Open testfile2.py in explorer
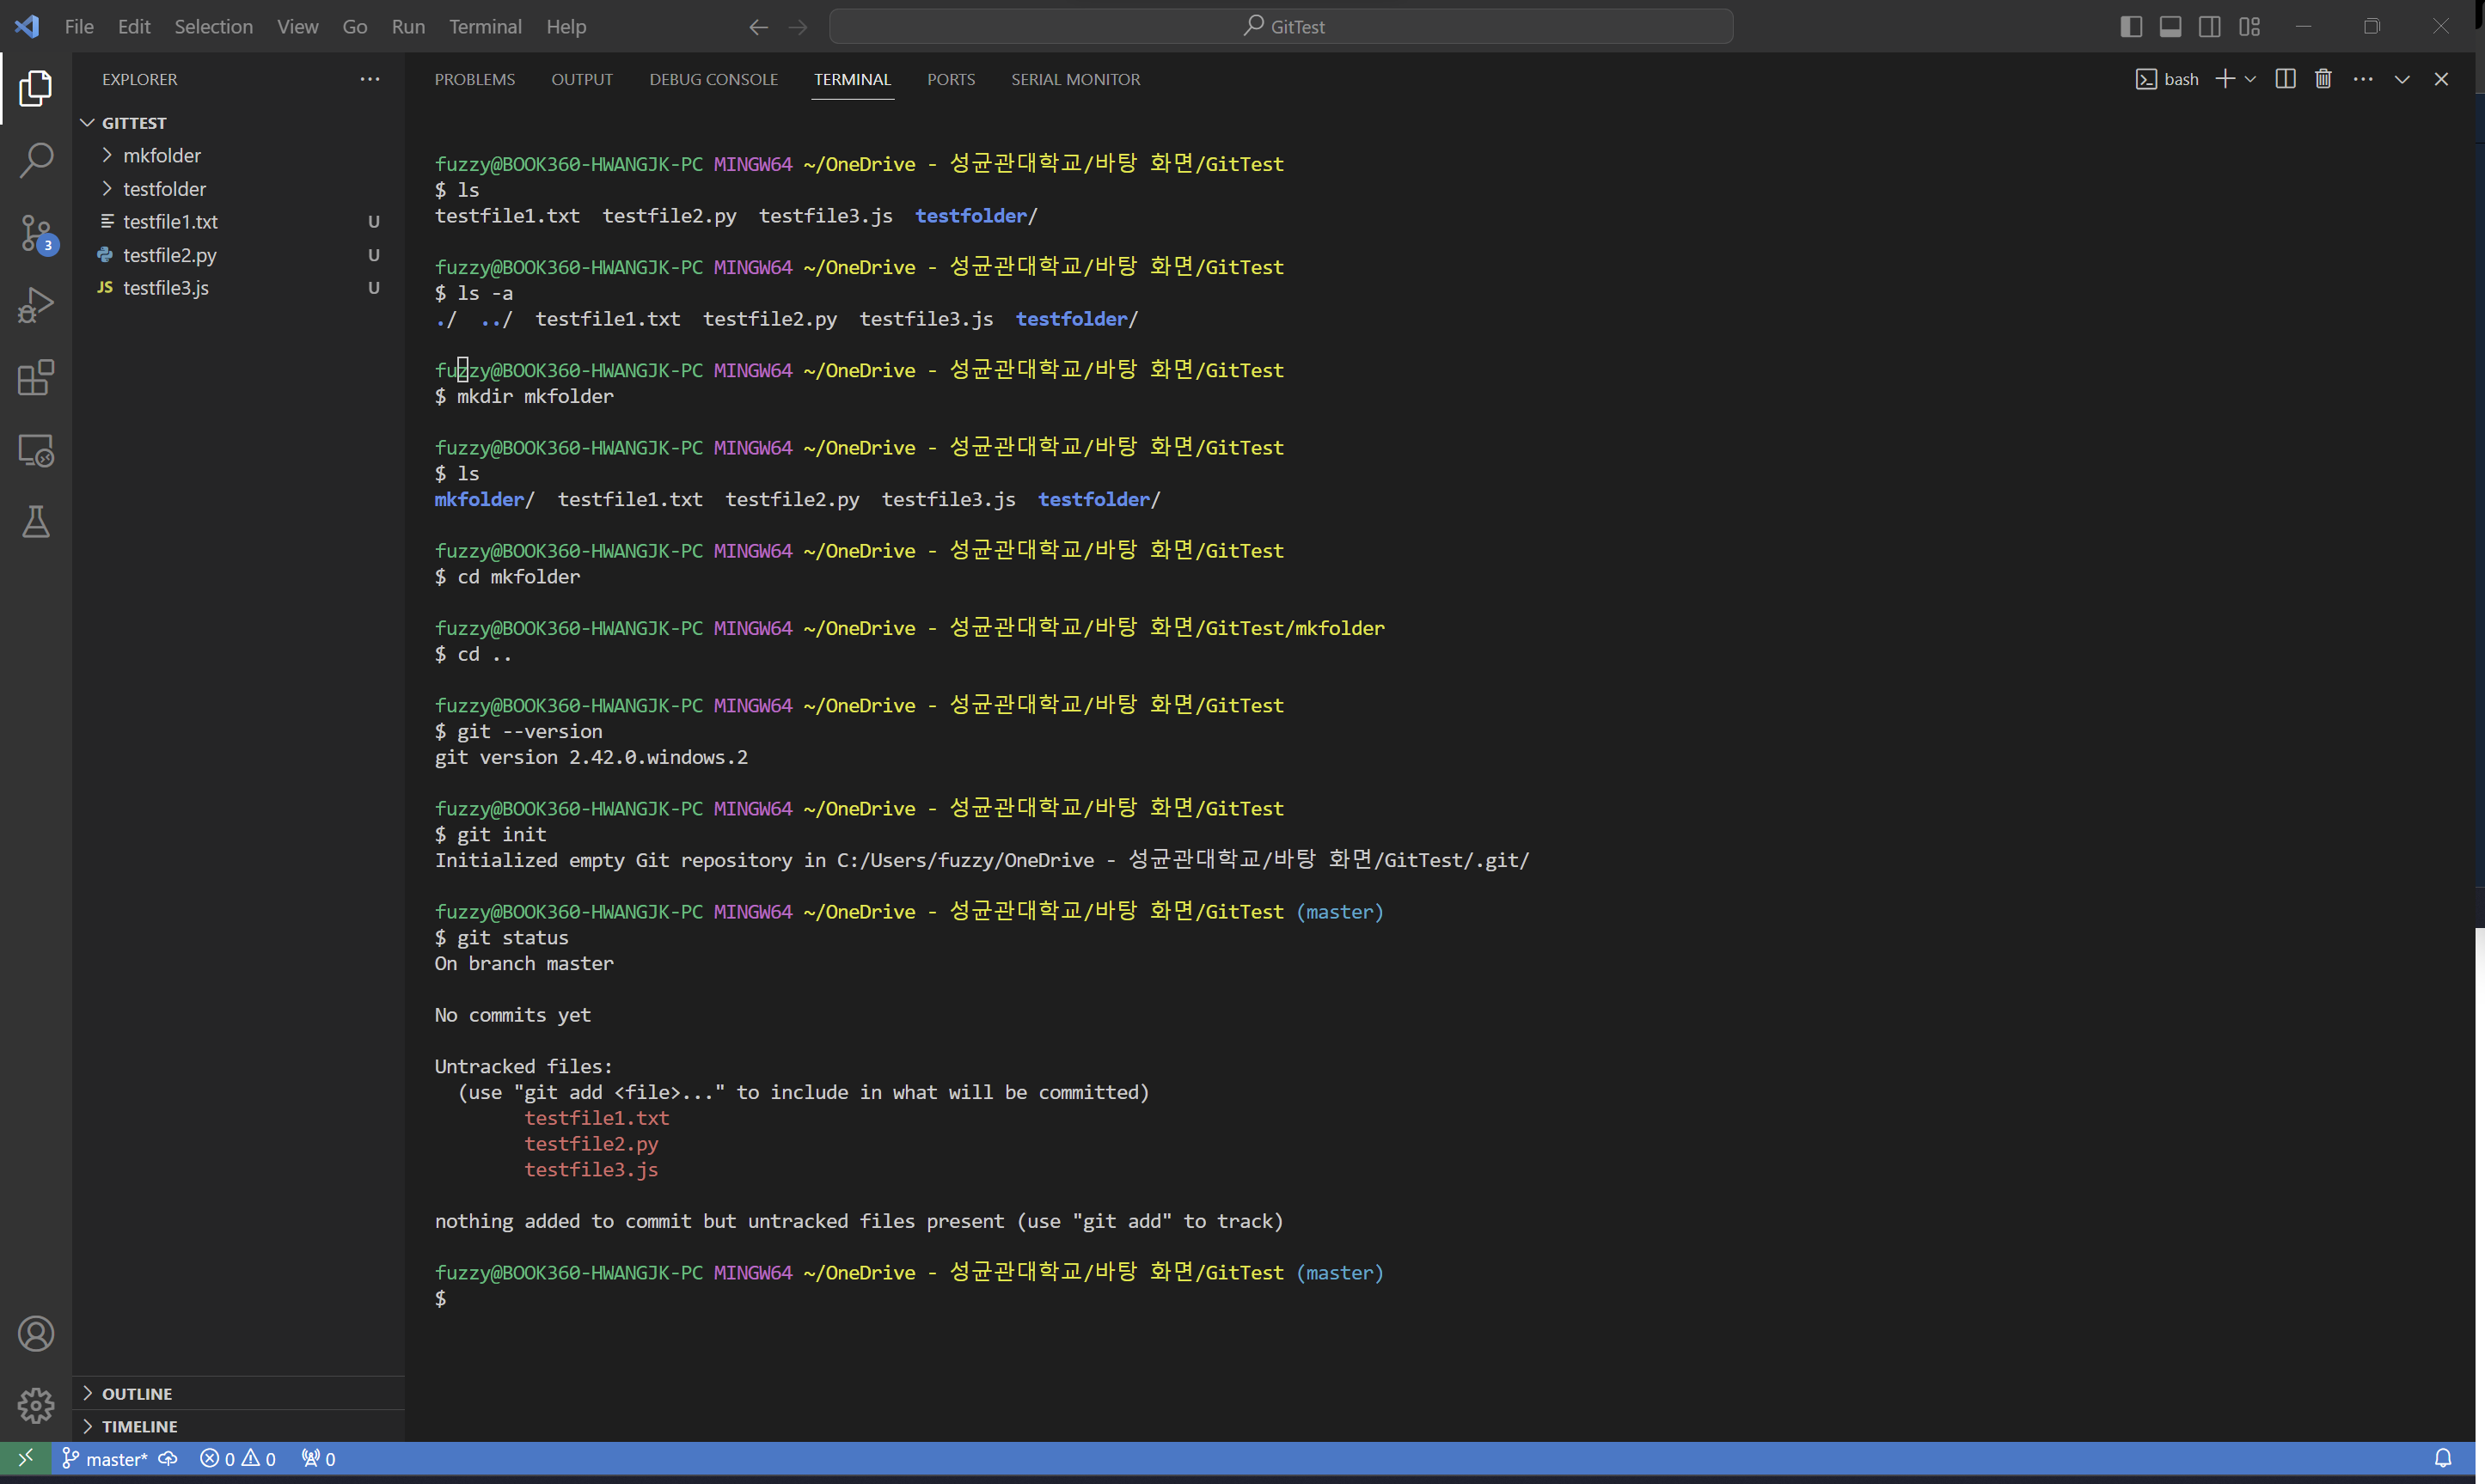The width and height of the screenshot is (2485, 1484). [239, 255]
